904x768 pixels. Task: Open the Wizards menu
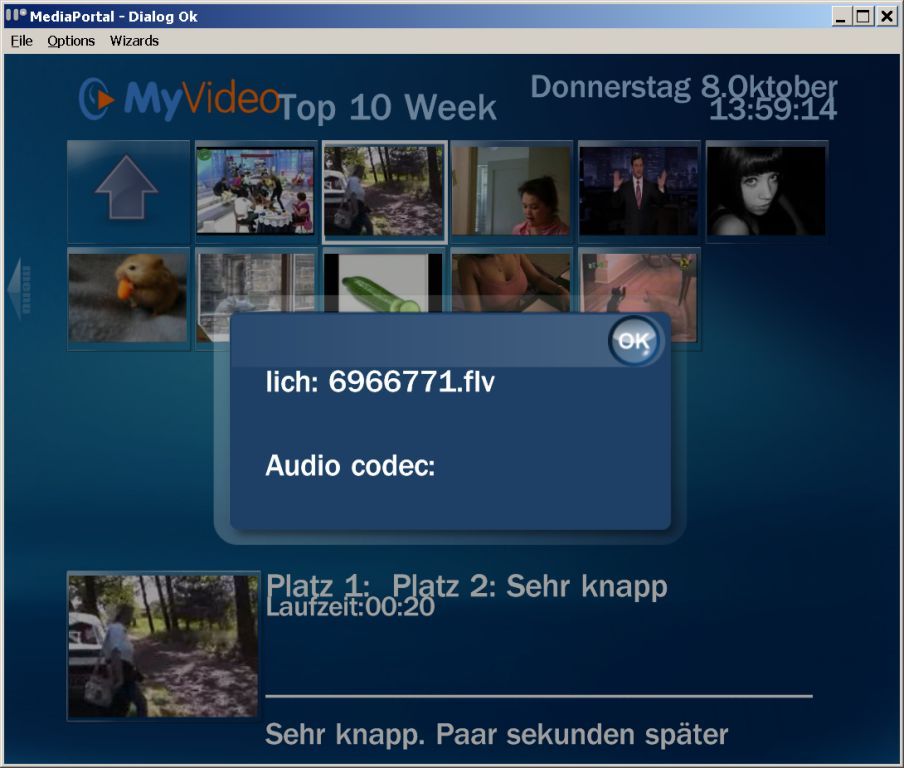(134, 41)
